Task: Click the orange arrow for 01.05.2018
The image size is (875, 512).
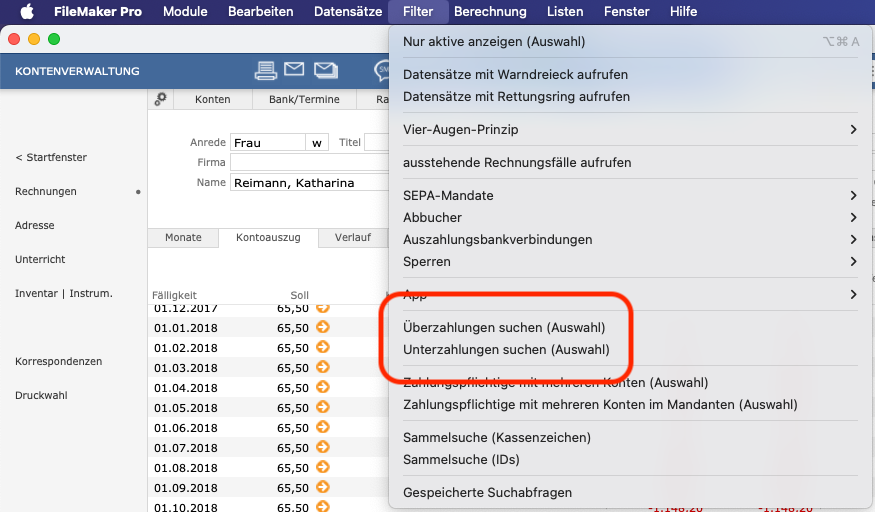Action: point(322,408)
